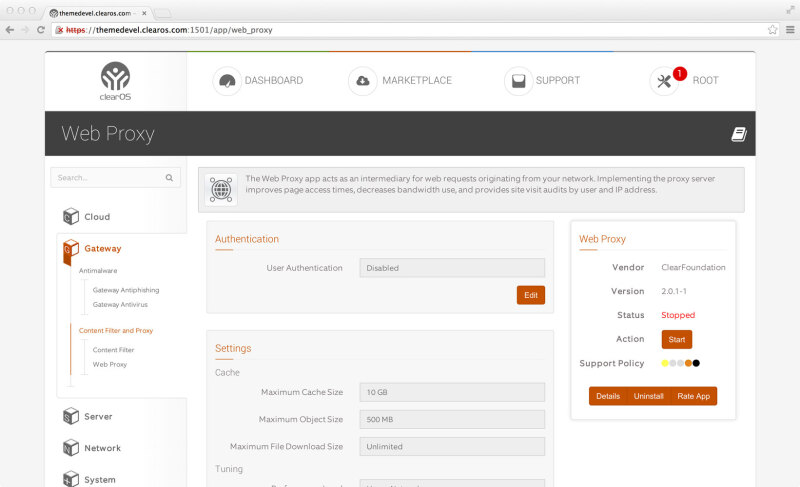
Task: Select Antimalware subcategory
Action: point(98,271)
